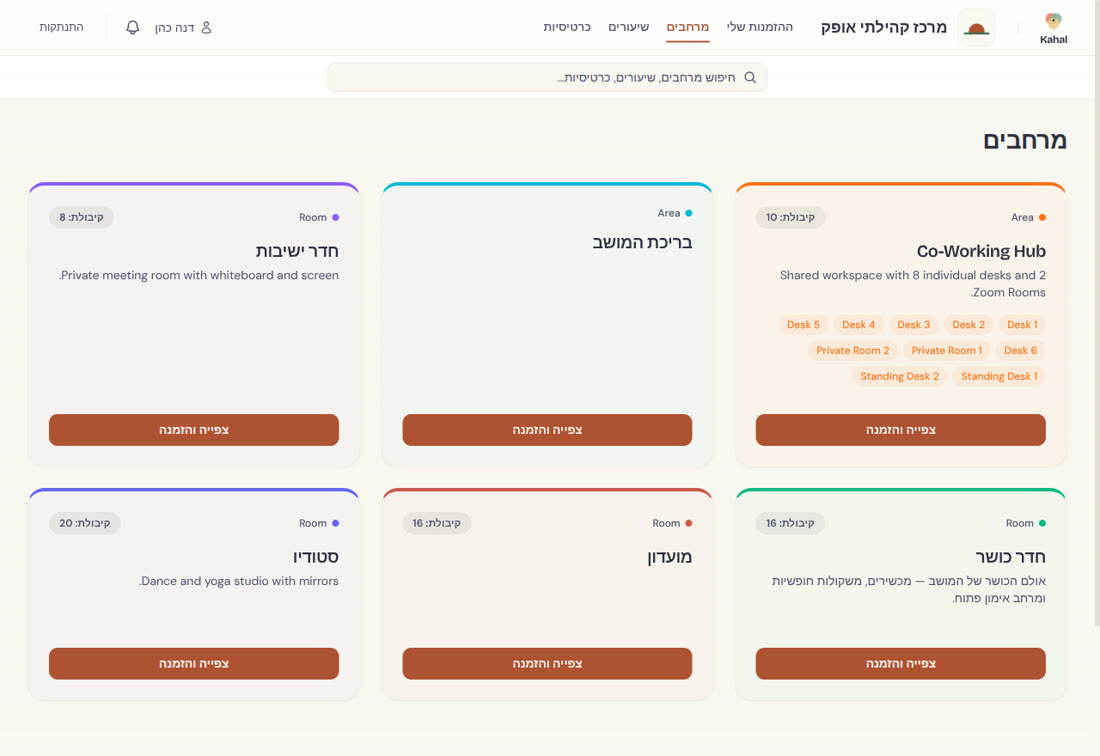Click צפייה והזמנה for בריכת המושב
1100x756 pixels.
click(547, 430)
